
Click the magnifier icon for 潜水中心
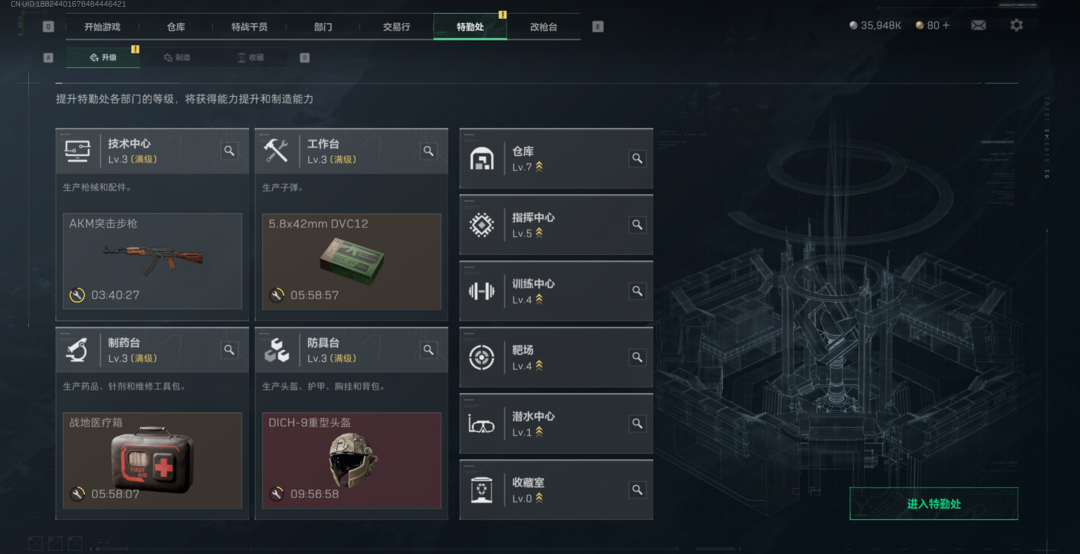[637, 424]
